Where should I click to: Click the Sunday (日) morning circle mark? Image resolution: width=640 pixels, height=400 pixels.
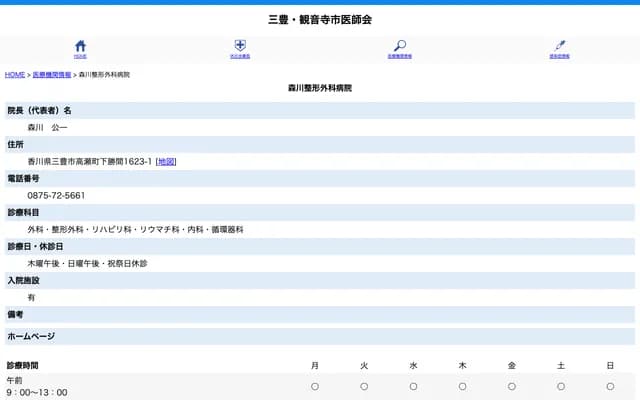(610, 386)
